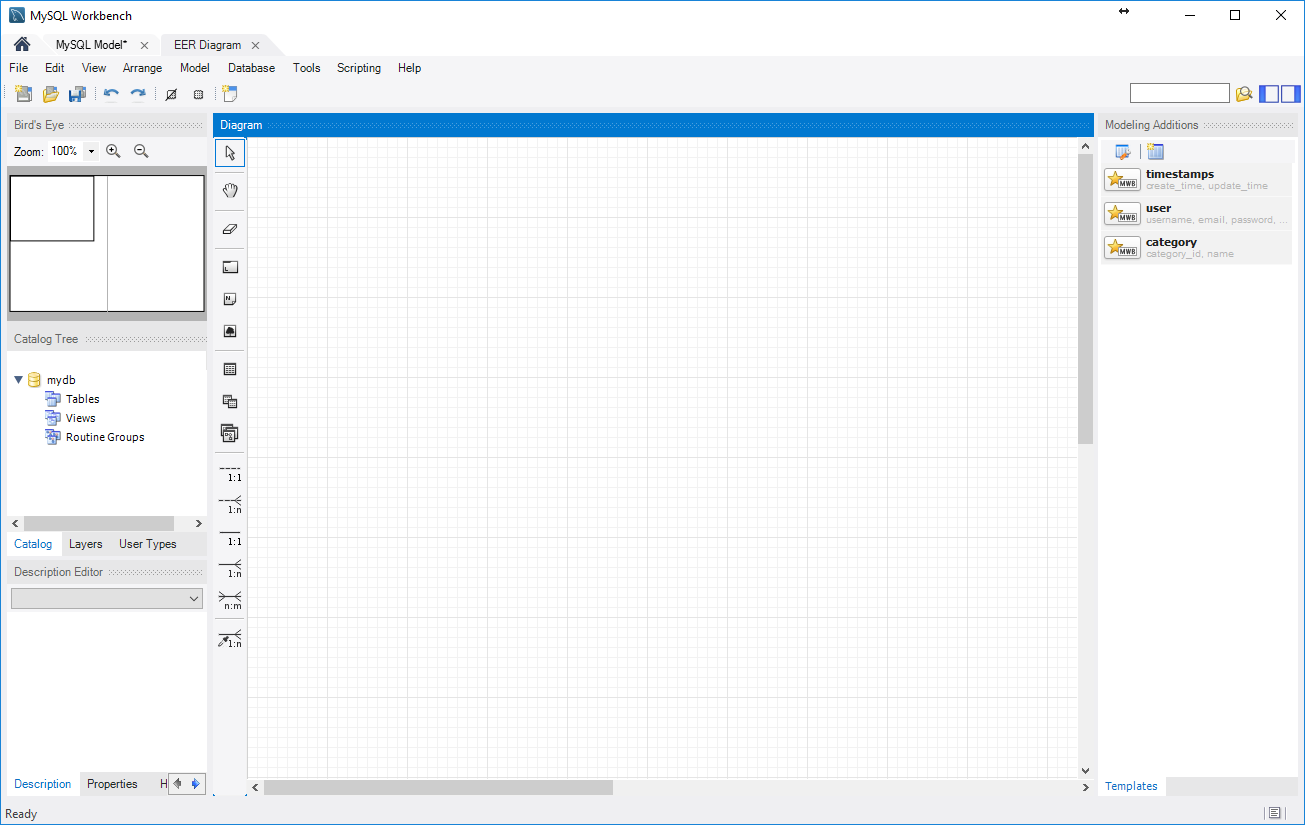Click the status bar output icon
1305x825 pixels.
coord(1273,813)
